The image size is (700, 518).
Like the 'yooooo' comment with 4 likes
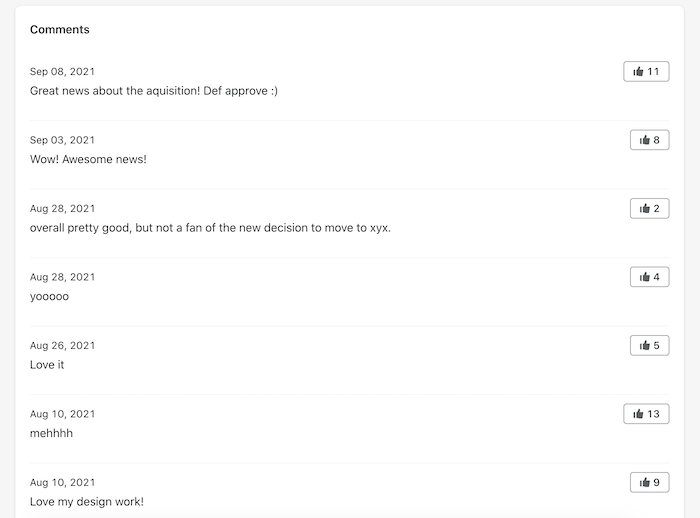coord(650,277)
